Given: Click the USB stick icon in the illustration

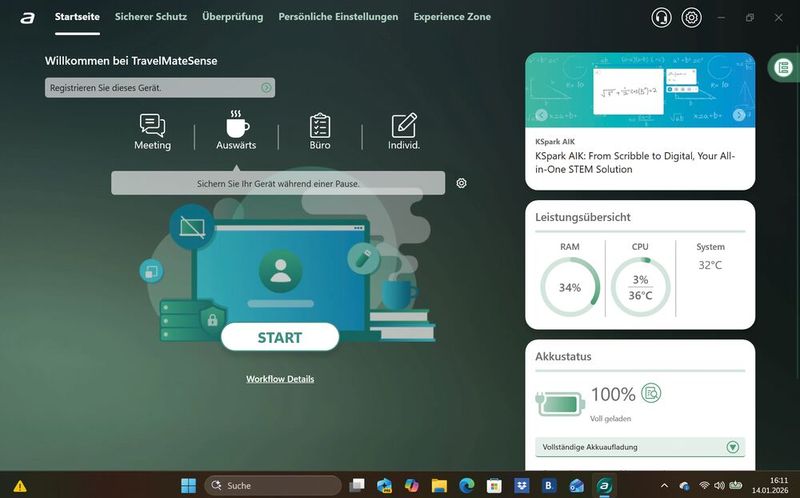Looking at the screenshot, I should pos(363,258).
